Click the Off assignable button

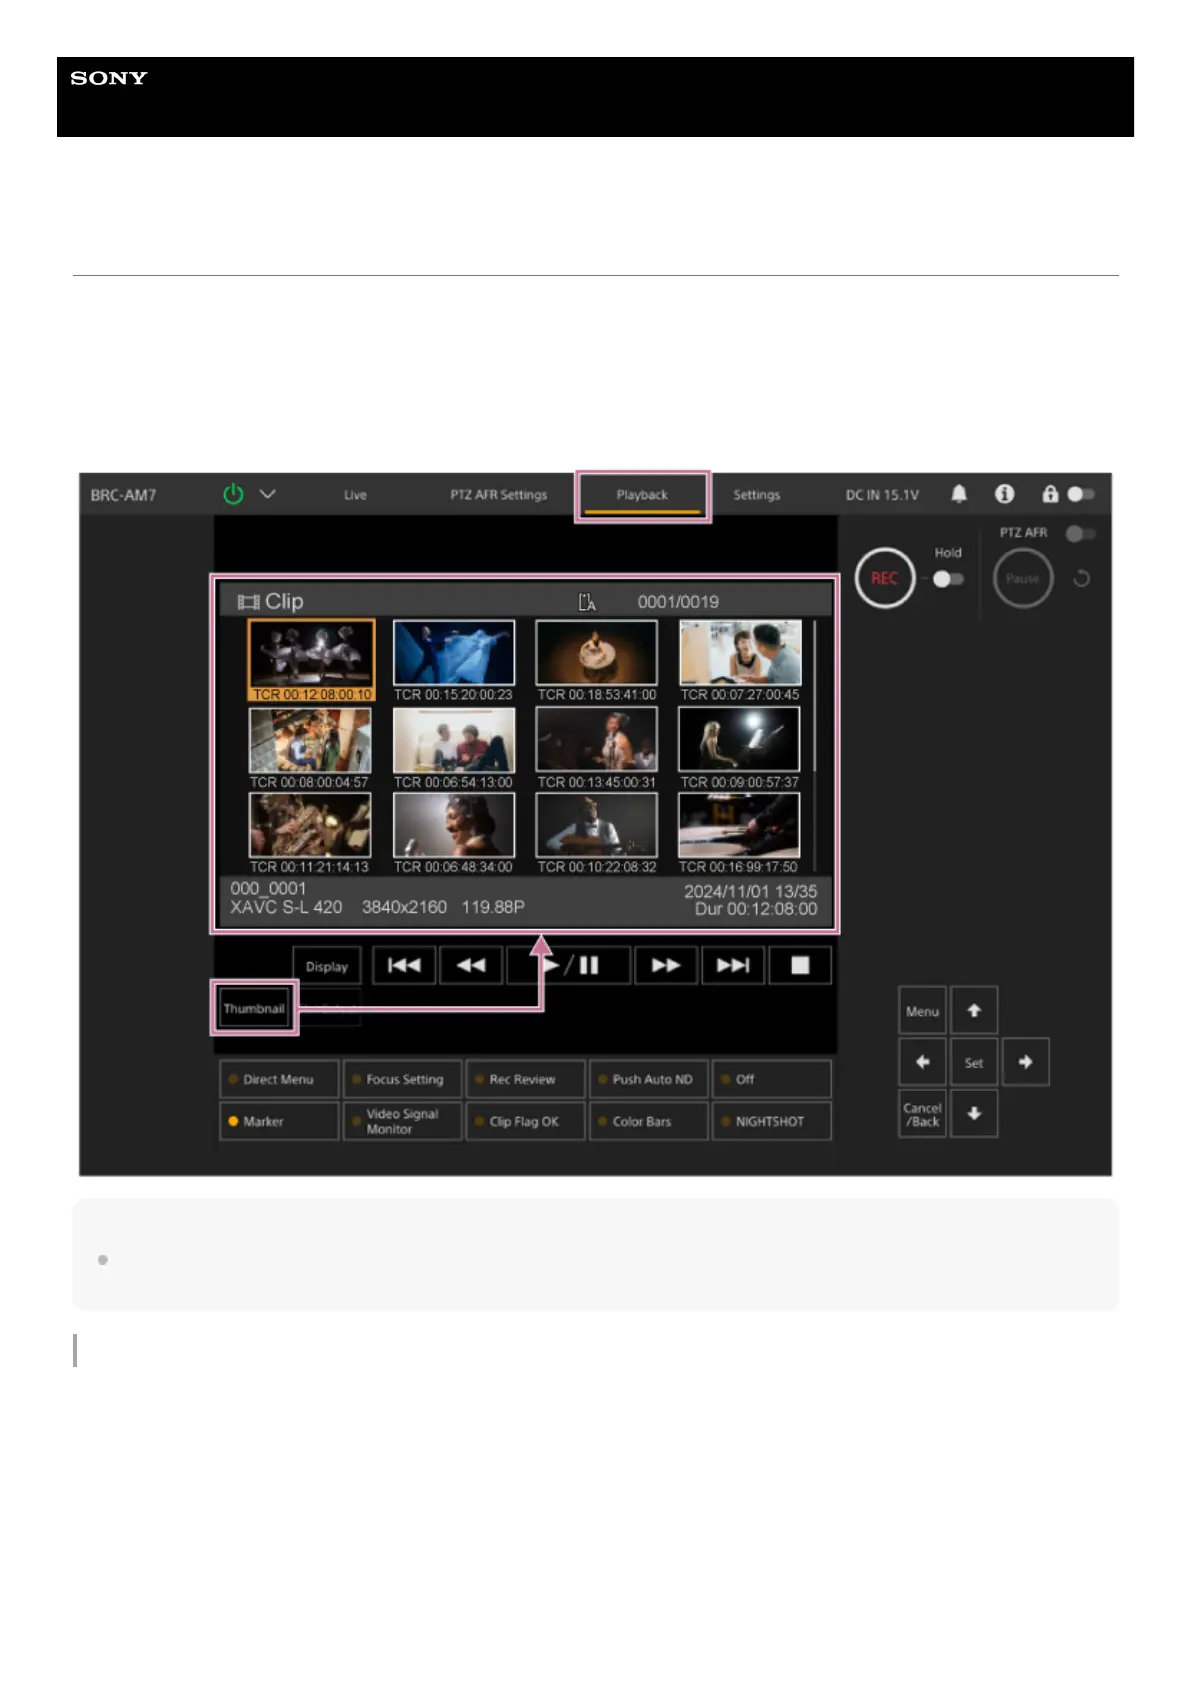pyautogui.click(x=772, y=1080)
